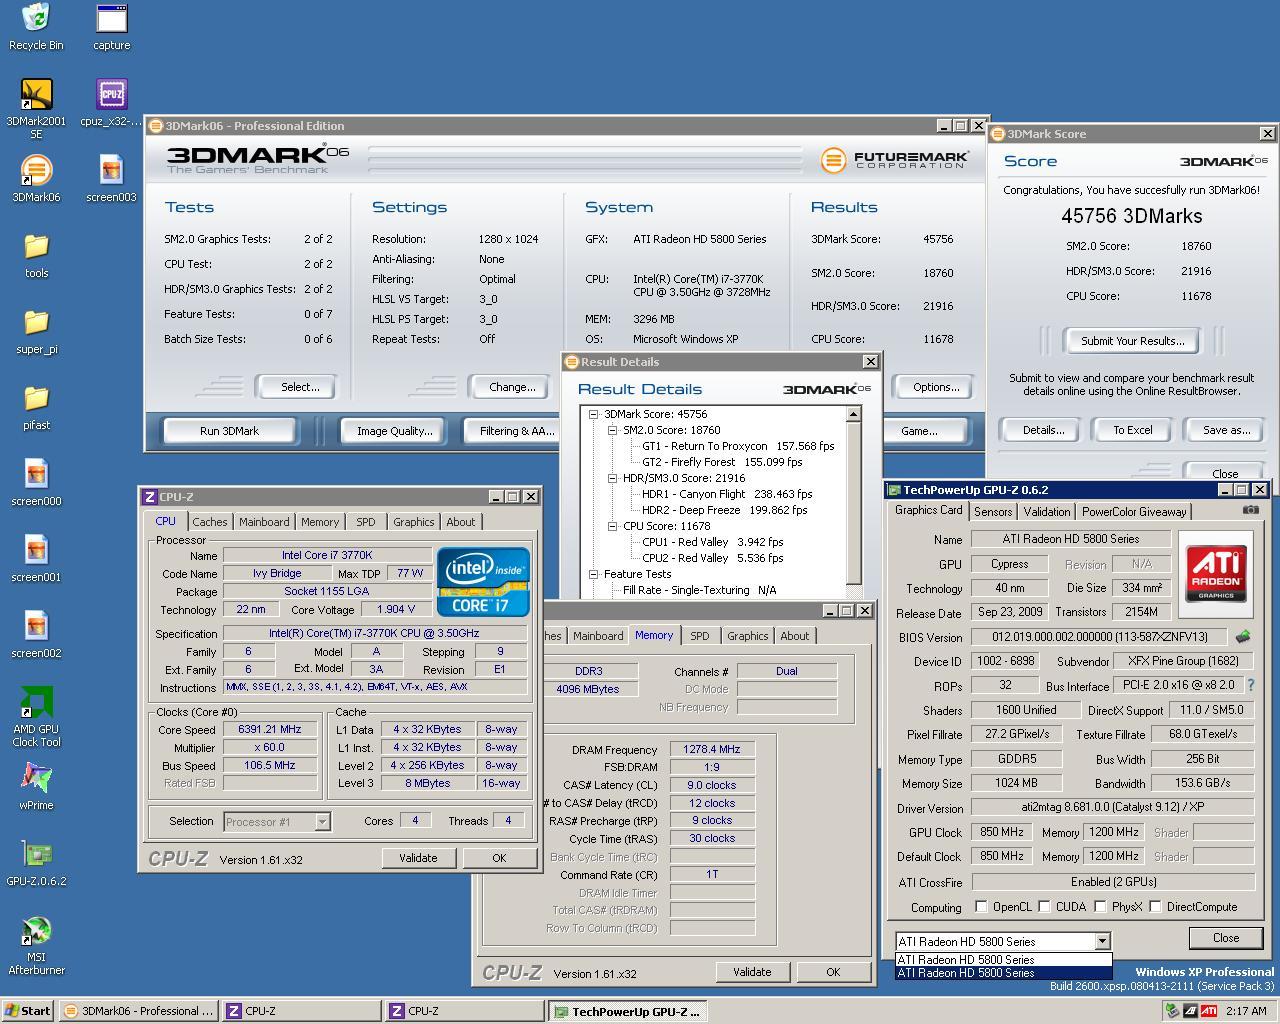Enable the DirectCompute checkbox in GPU-Z

pyautogui.click(x=1155, y=907)
